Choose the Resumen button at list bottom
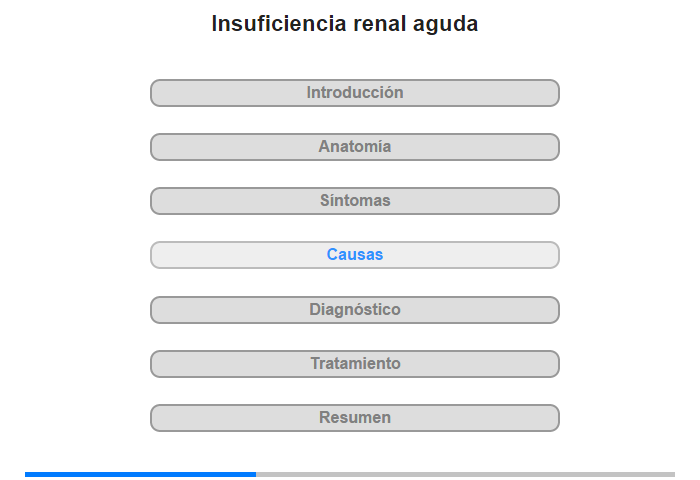Viewport: 700px width, 480px height. click(x=354, y=418)
